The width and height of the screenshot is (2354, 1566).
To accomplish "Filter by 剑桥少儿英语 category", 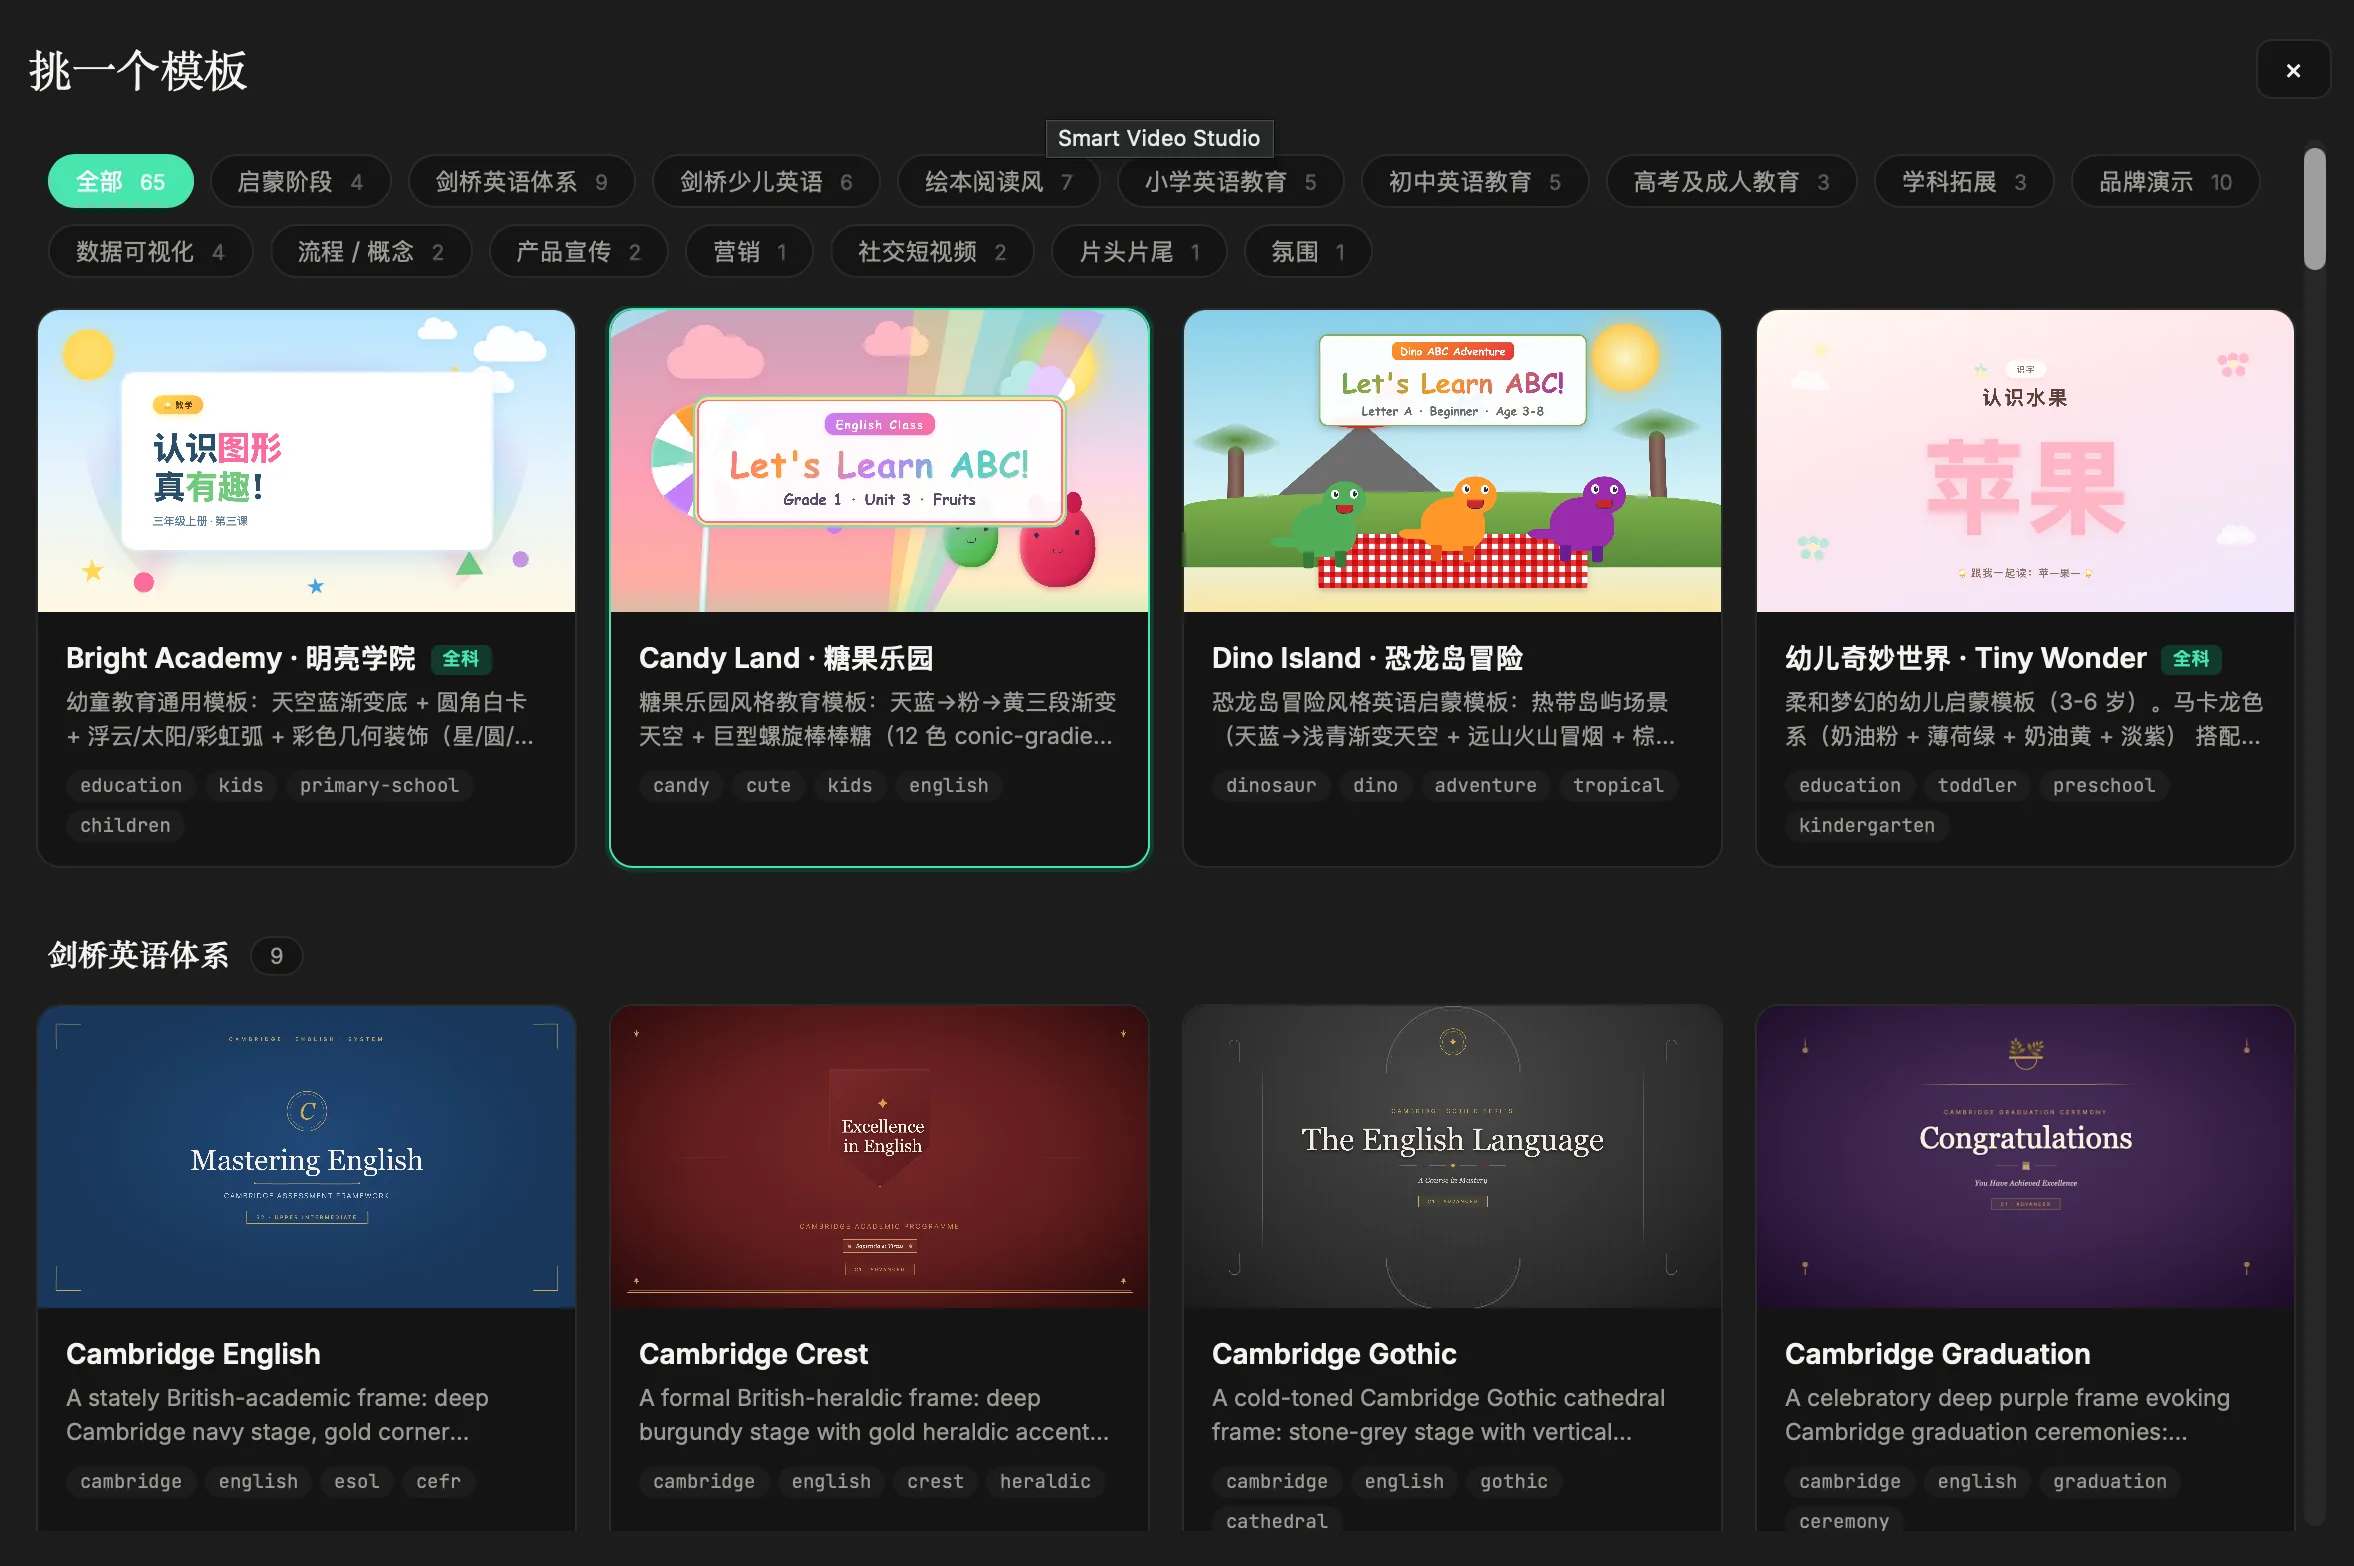I will [766, 182].
